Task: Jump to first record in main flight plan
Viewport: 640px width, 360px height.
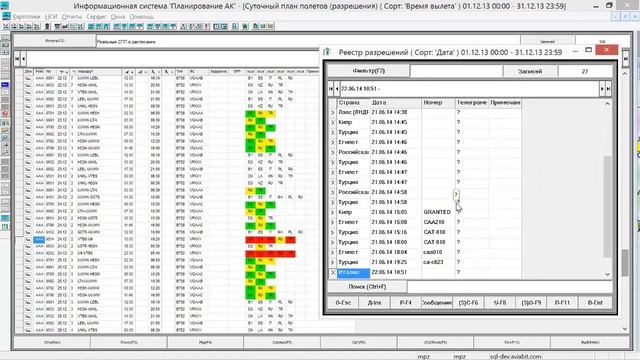Action: [x=17, y=59]
